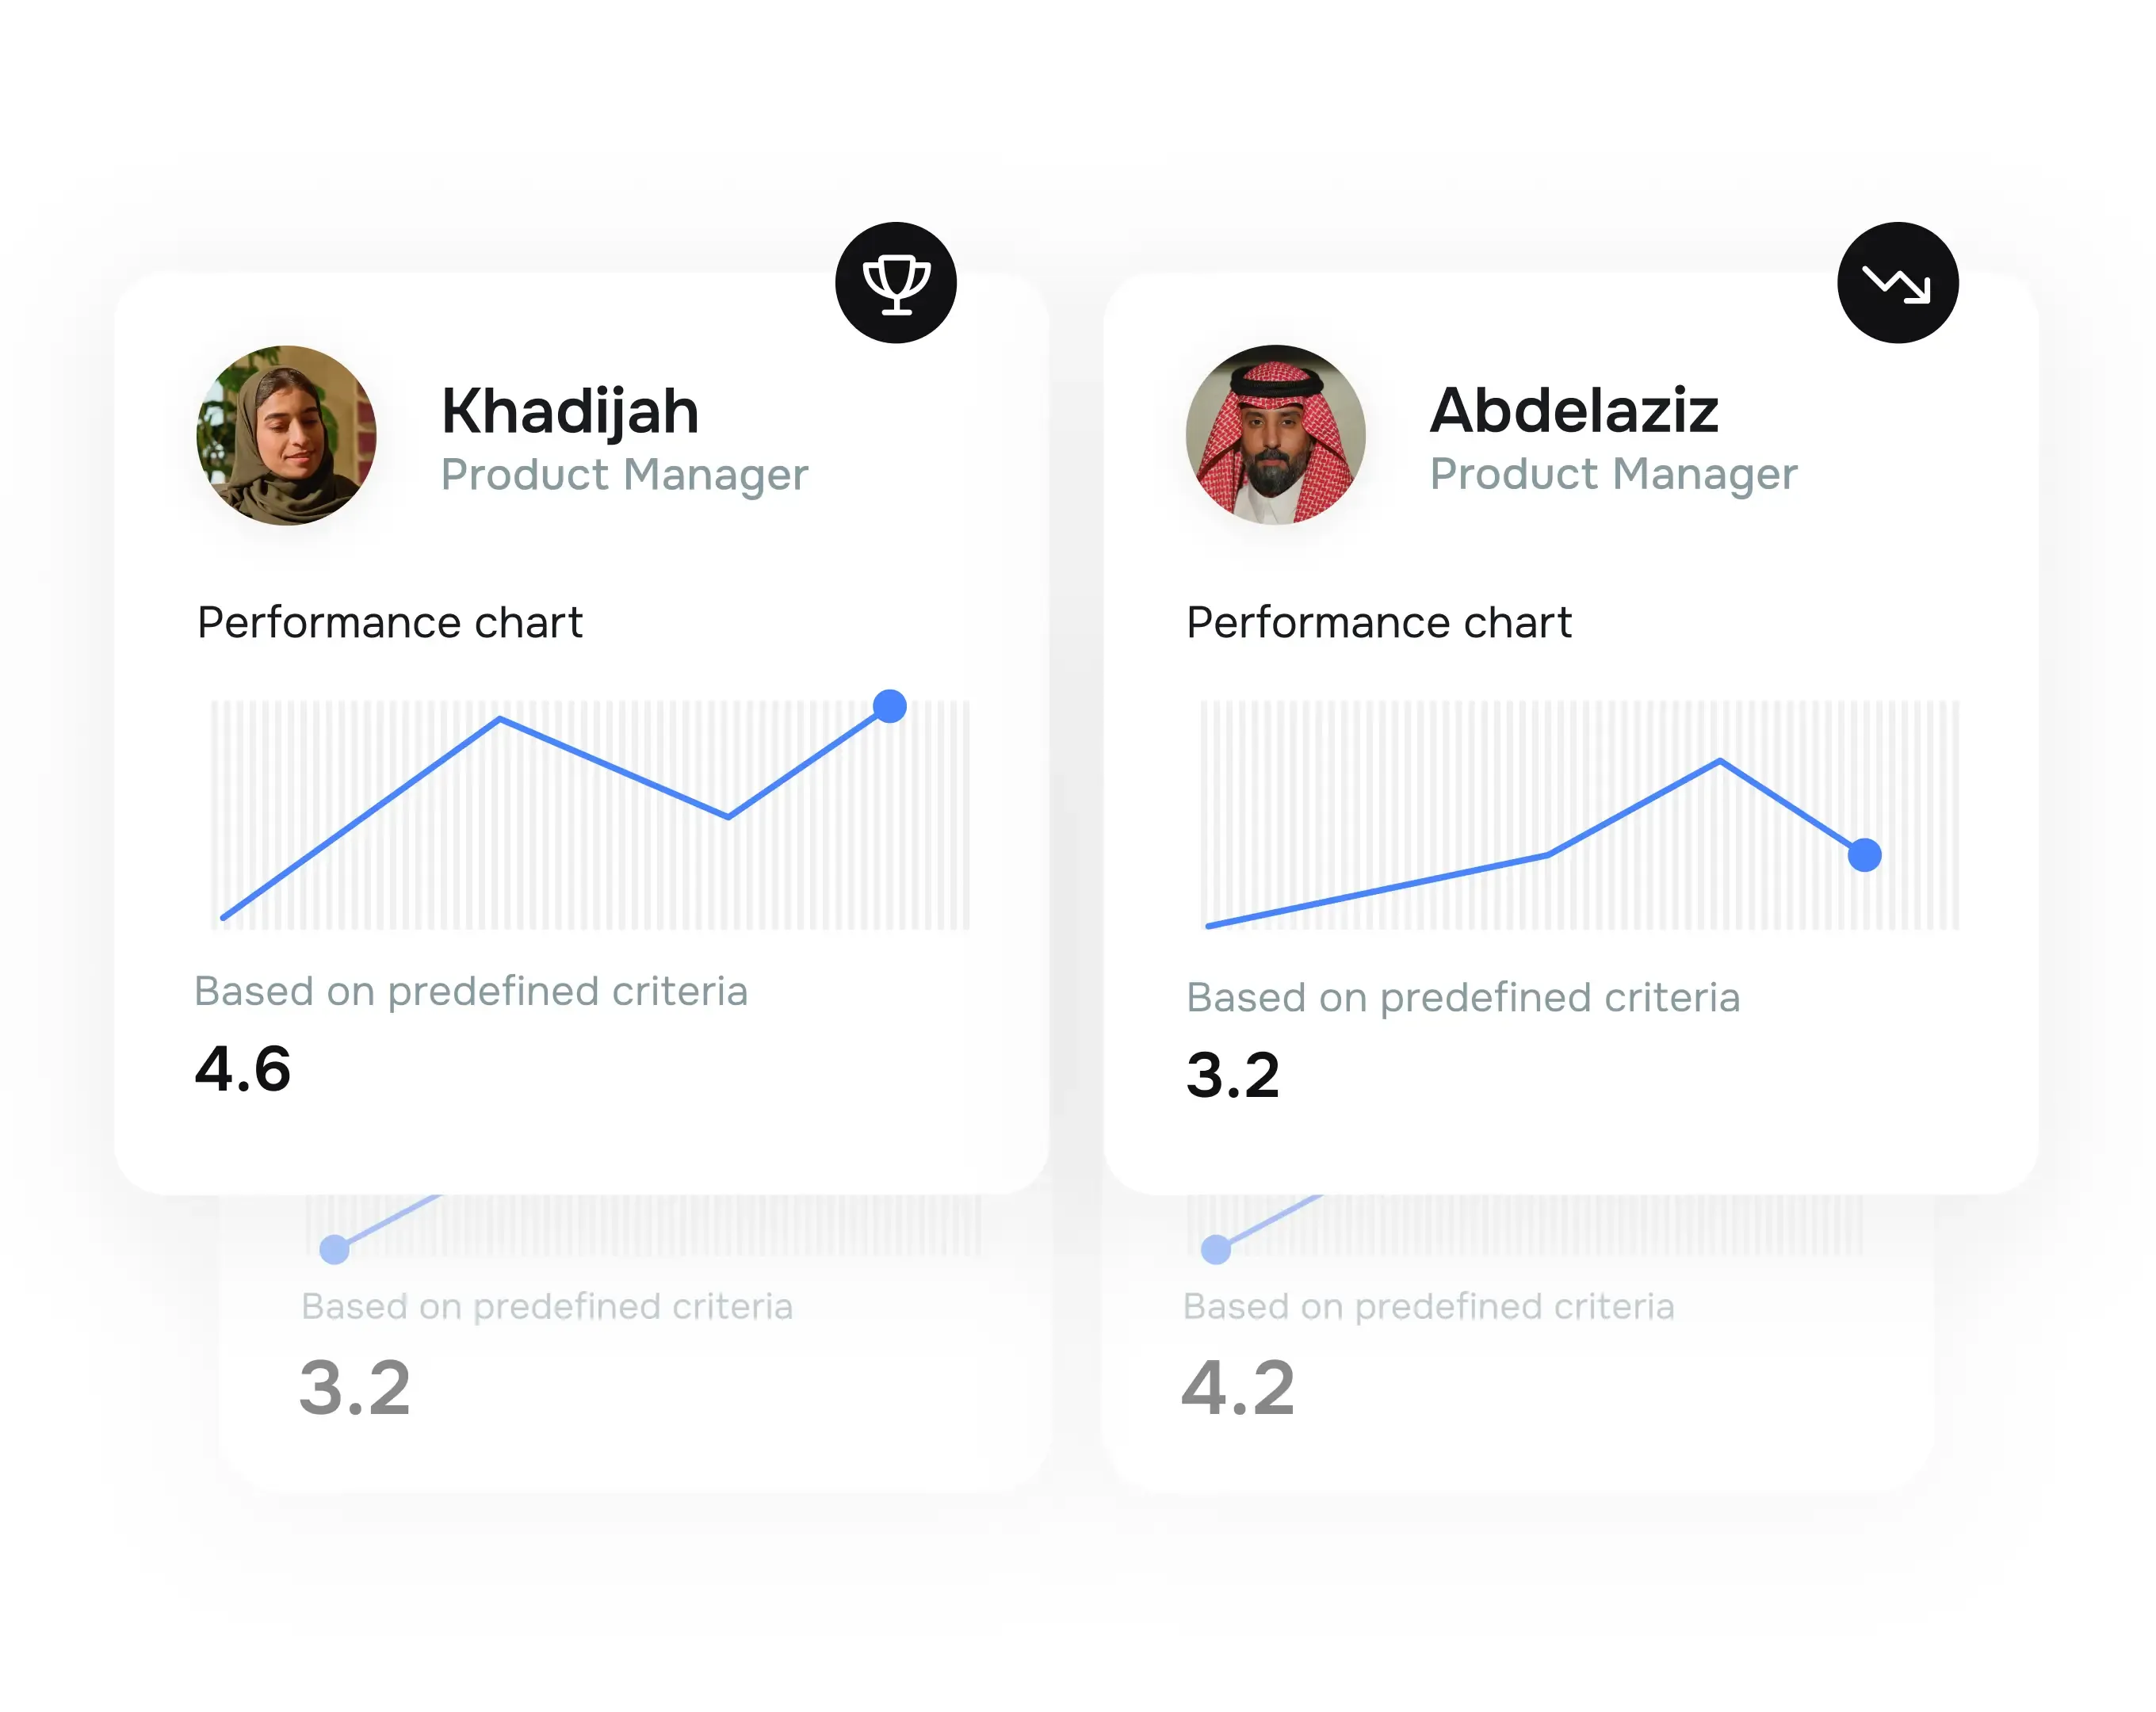Select the endpoint marker on Abdelaziz's chart
Viewport: 2156px width, 1712px height.
[1866, 855]
